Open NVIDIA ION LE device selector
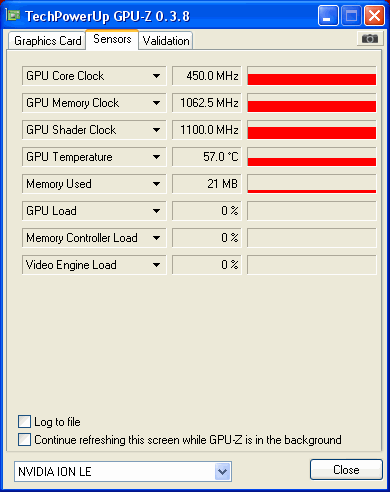 (123, 471)
